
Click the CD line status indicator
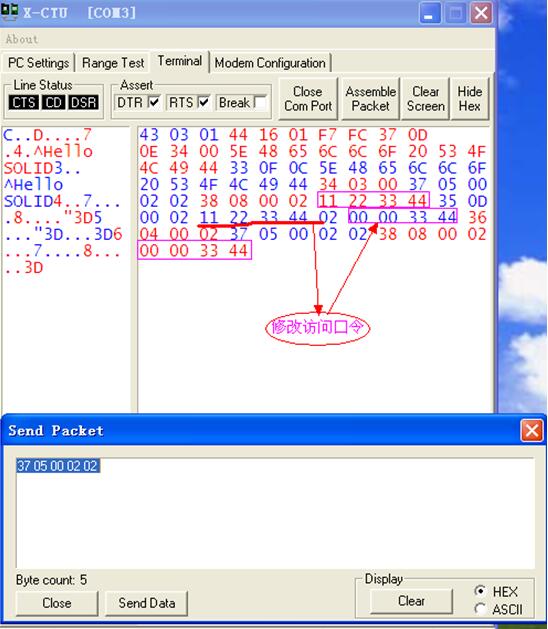53,103
